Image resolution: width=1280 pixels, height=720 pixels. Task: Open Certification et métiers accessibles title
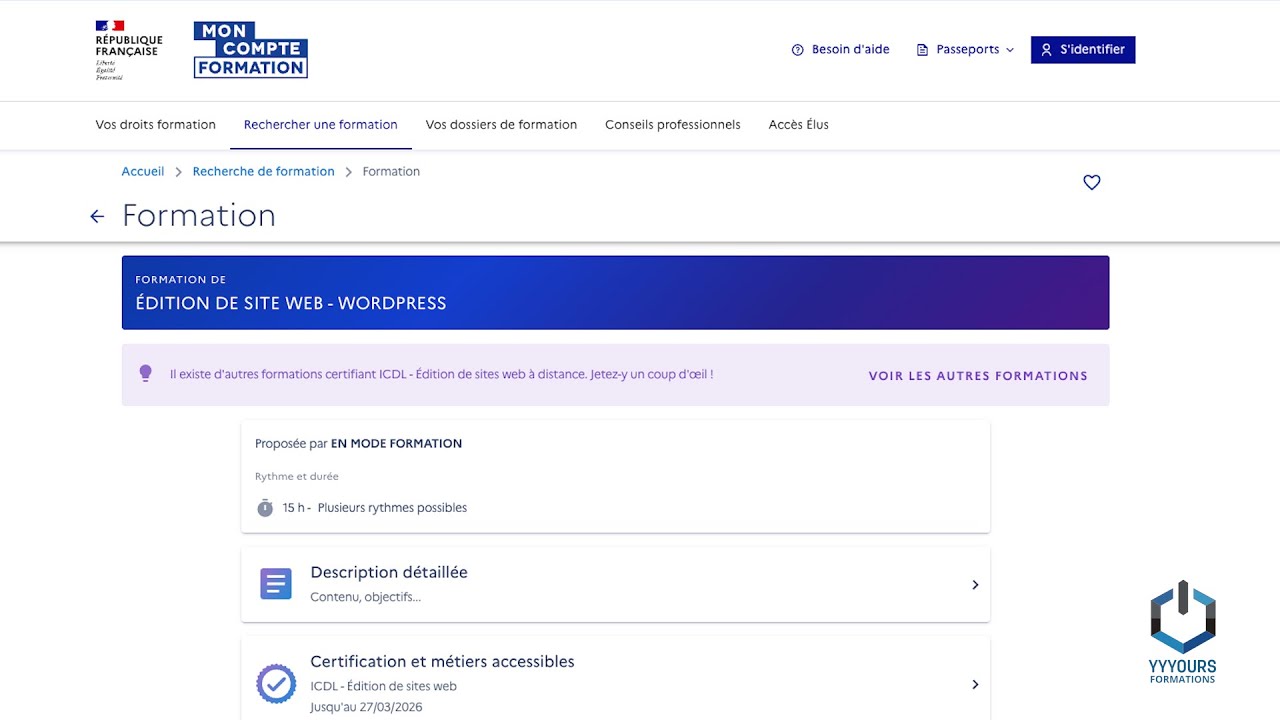point(442,661)
